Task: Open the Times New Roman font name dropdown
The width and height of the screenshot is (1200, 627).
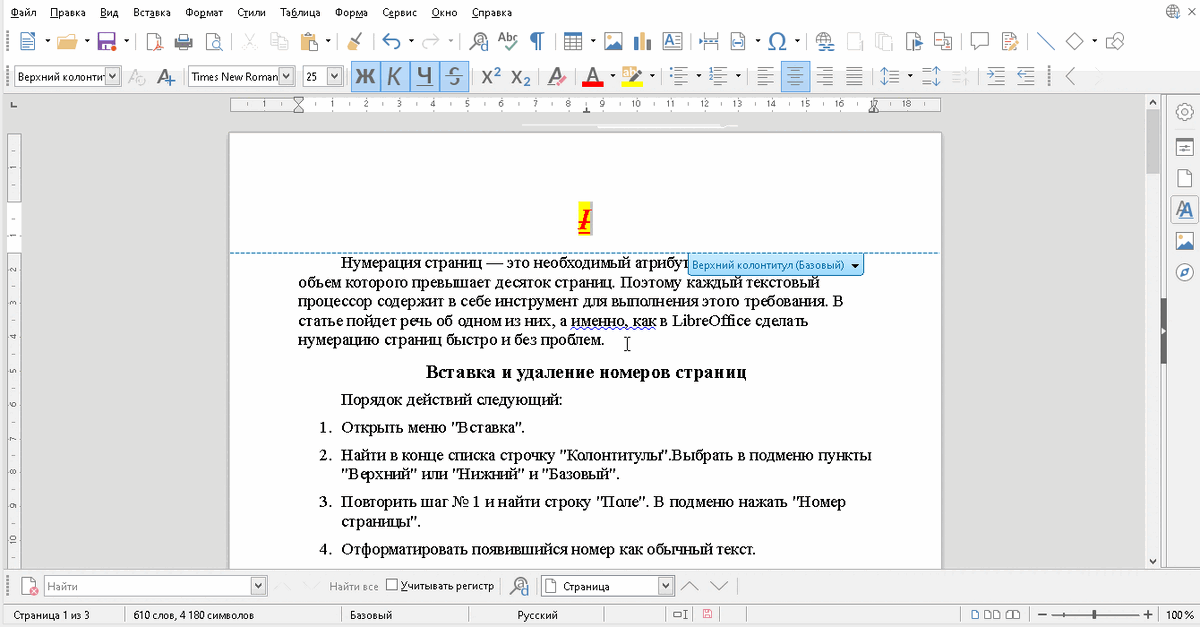Action: click(287, 76)
